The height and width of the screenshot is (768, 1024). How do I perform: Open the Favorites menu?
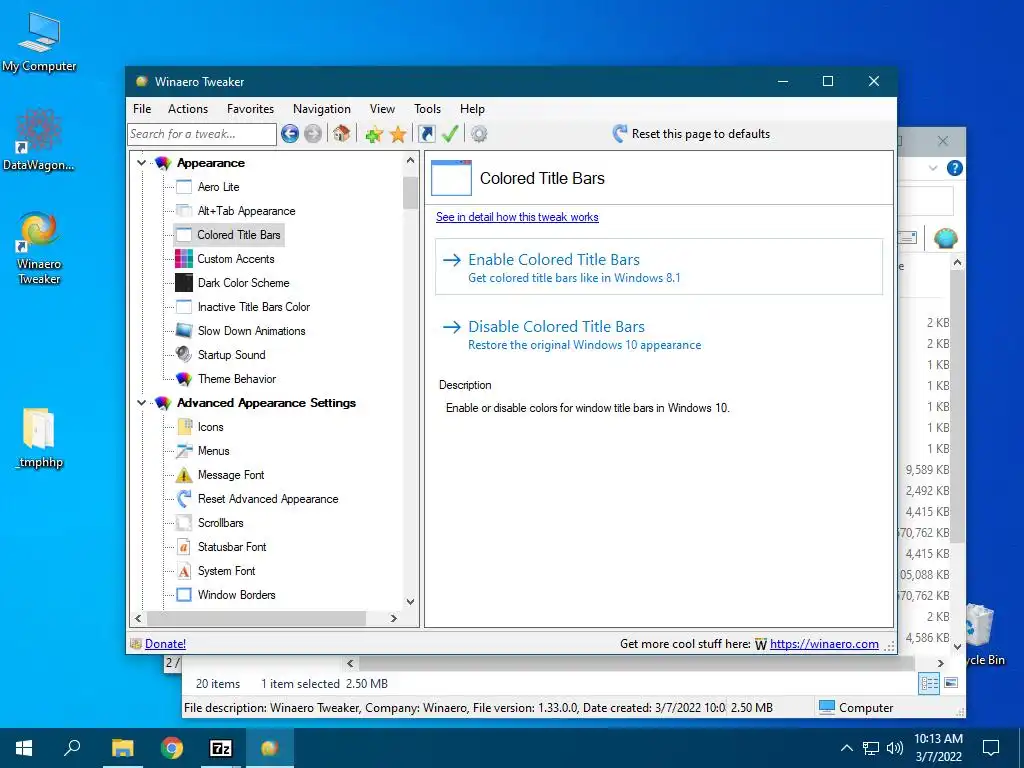point(250,109)
